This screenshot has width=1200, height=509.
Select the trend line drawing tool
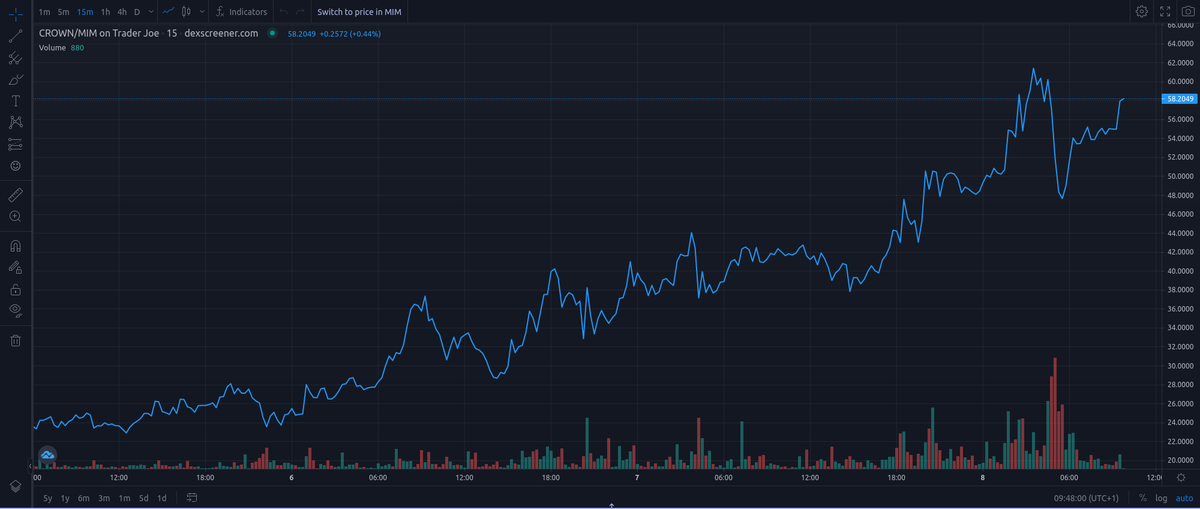[15, 35]
